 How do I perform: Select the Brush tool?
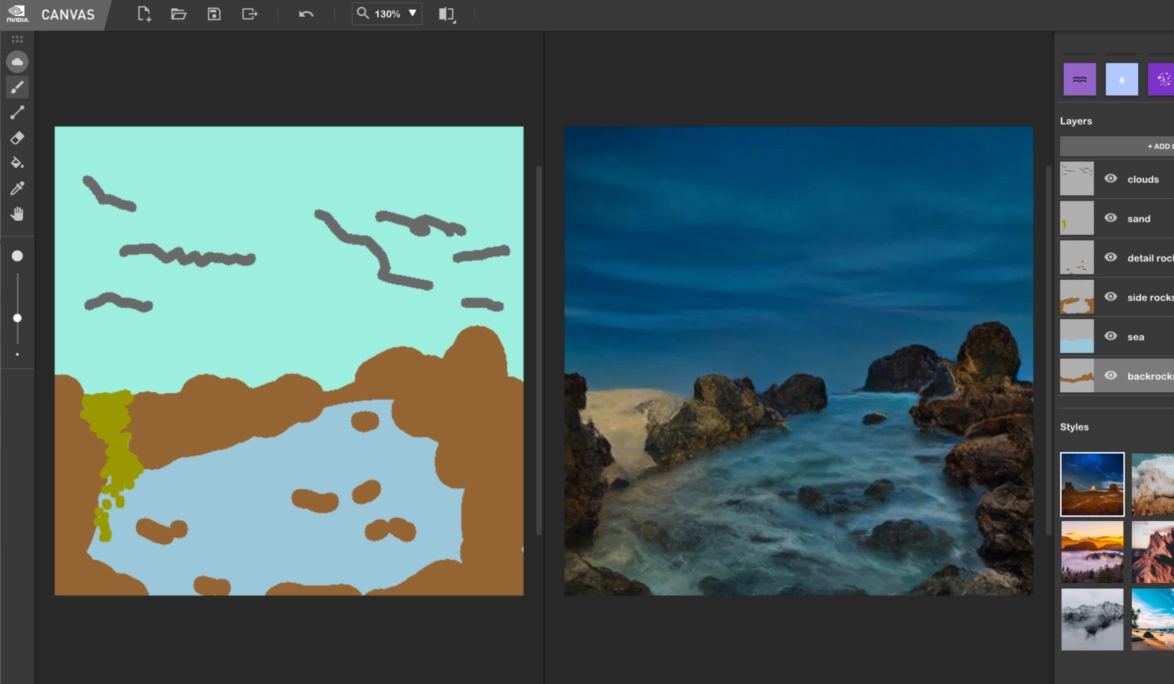click(17, 87)
